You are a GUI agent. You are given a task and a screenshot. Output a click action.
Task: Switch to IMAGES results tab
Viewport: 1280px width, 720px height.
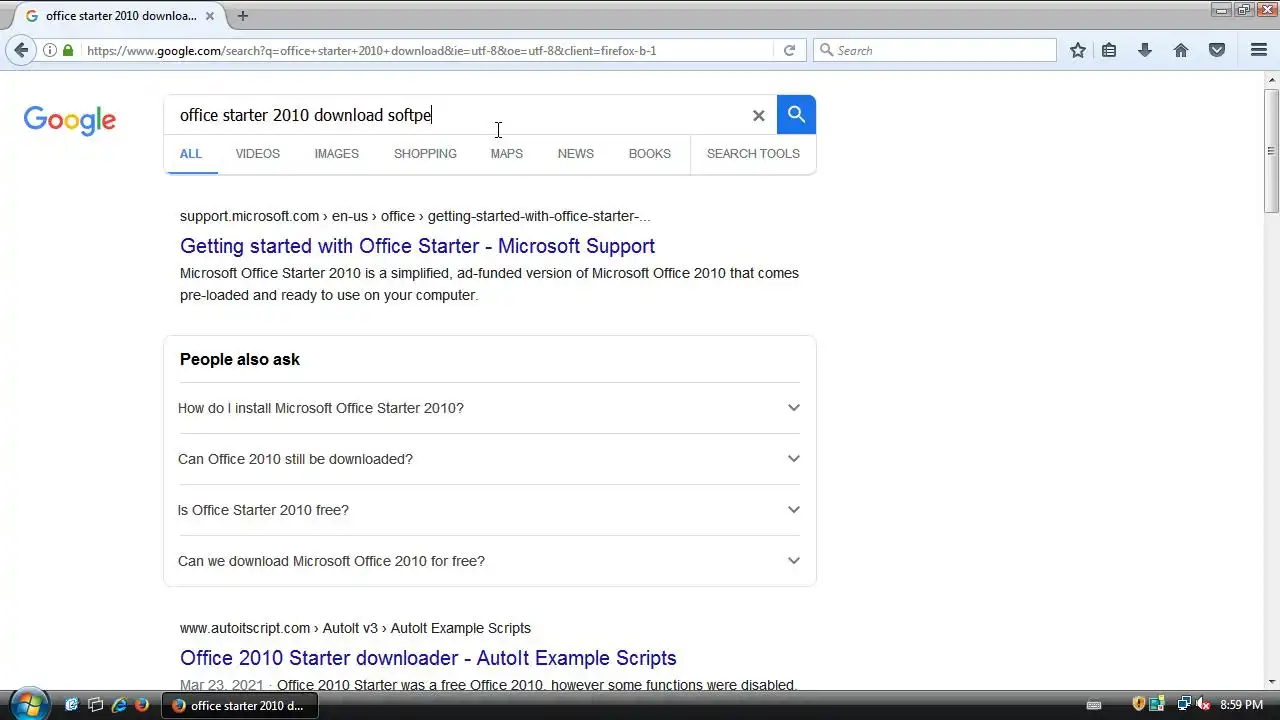[337, 153]
